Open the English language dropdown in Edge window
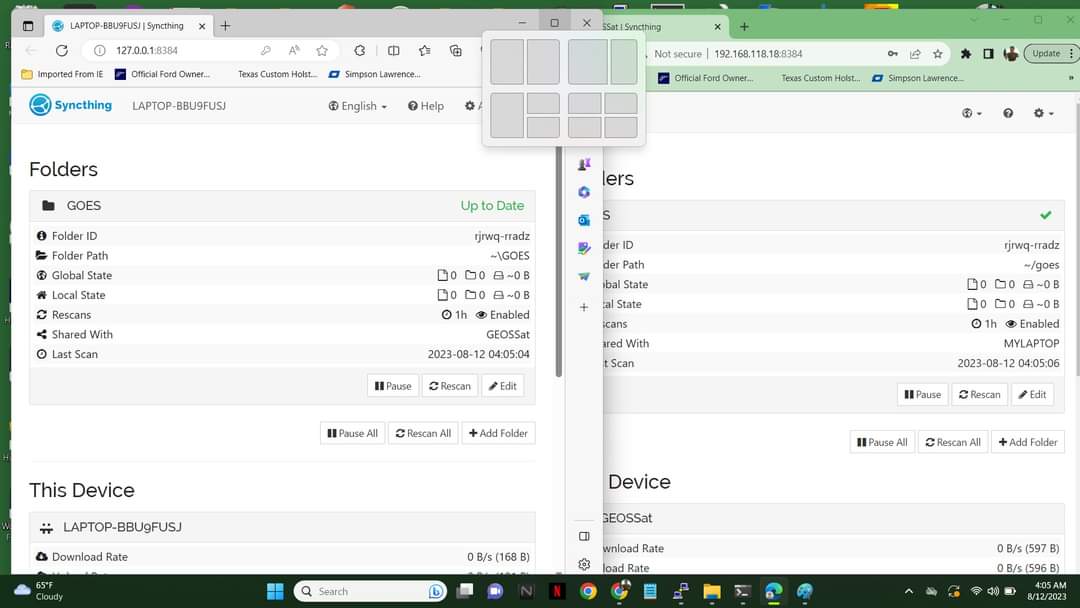1080x608 pixels. pyautogui.click(x=357, y=106)
